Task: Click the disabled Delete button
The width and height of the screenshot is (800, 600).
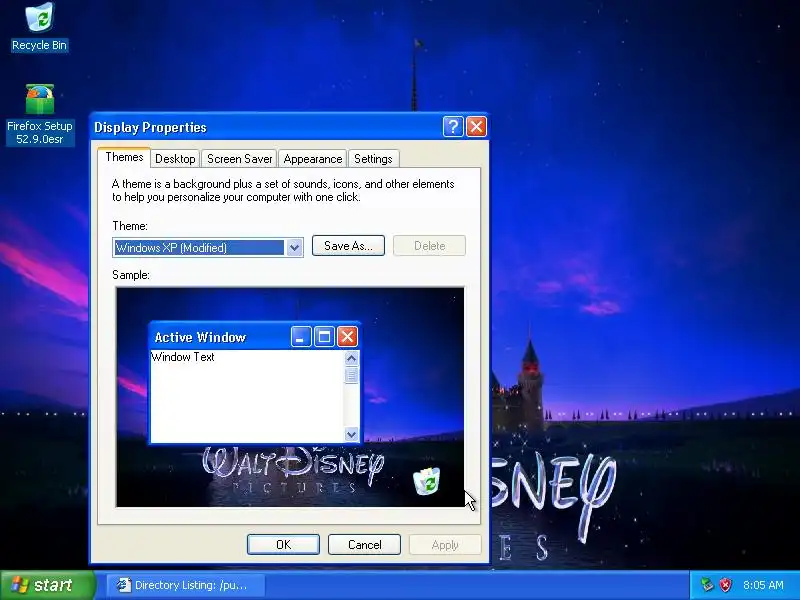Action: coord(429,246)
